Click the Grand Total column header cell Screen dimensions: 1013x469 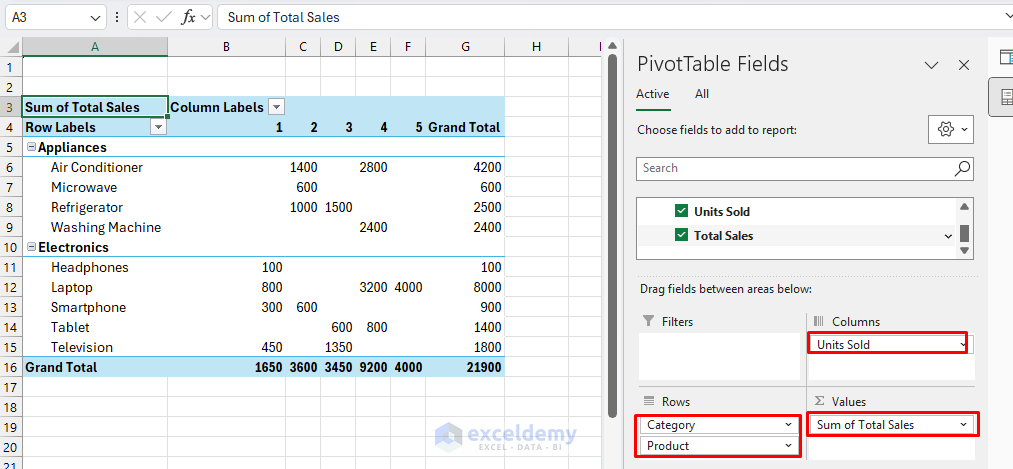[465, 127]
